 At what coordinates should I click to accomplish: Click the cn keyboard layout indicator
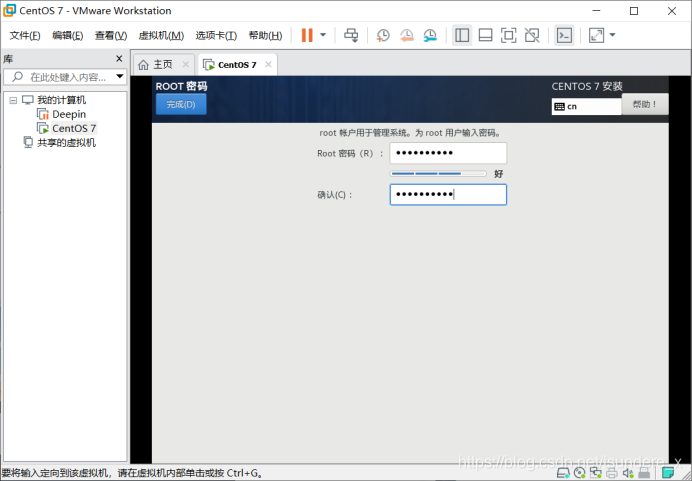(586, 106)
